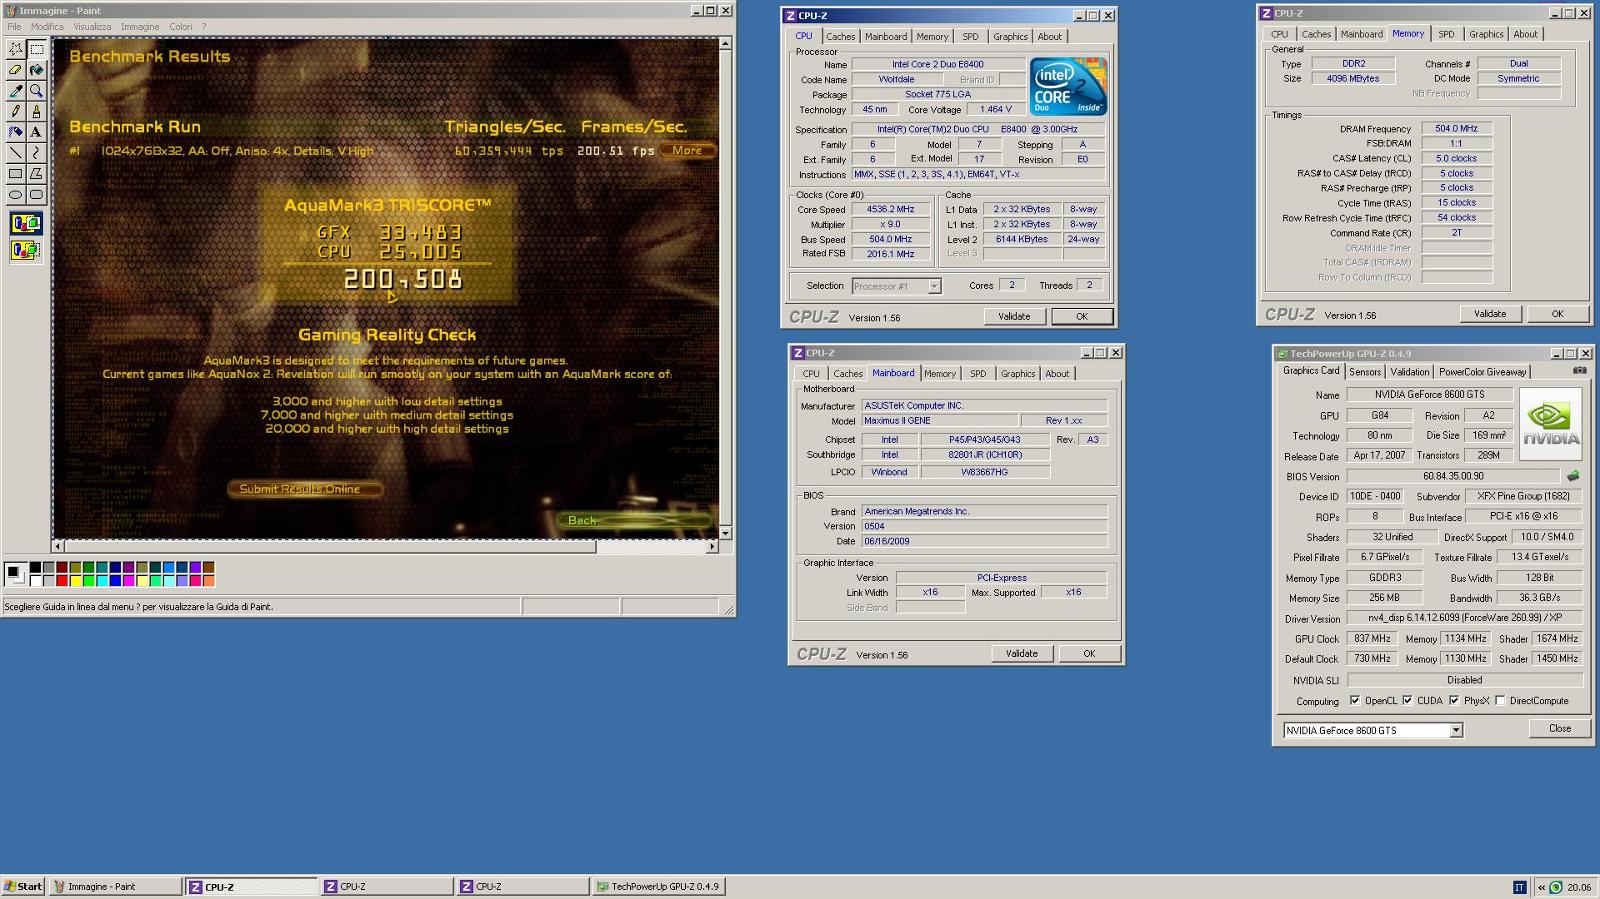Viewport: 1600px width, 899px height.
Task: Click the GPU-Z screenshot camera icon
Action: tap(1580, 370)
